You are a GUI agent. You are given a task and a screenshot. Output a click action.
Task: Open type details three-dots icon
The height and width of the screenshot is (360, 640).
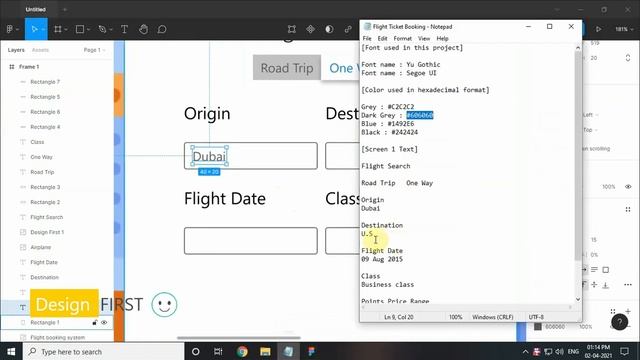click(628, 284)
